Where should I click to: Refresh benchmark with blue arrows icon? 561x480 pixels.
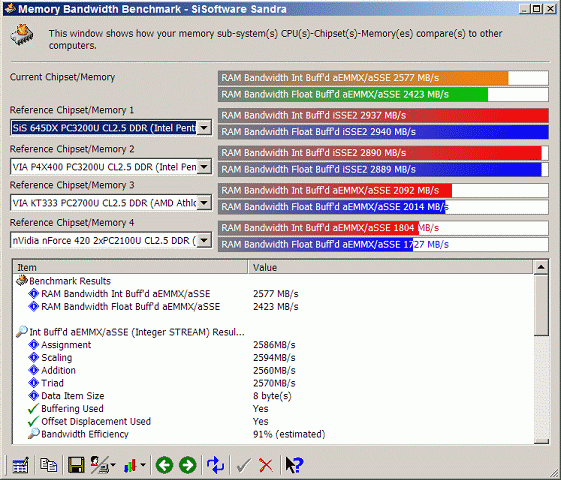215,465
